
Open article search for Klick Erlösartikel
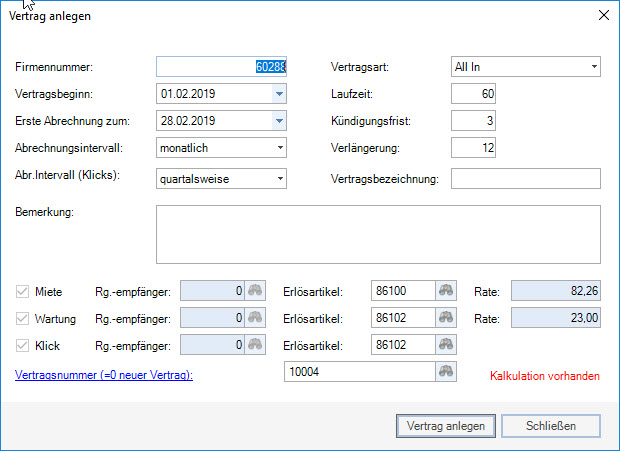[446, 344]
